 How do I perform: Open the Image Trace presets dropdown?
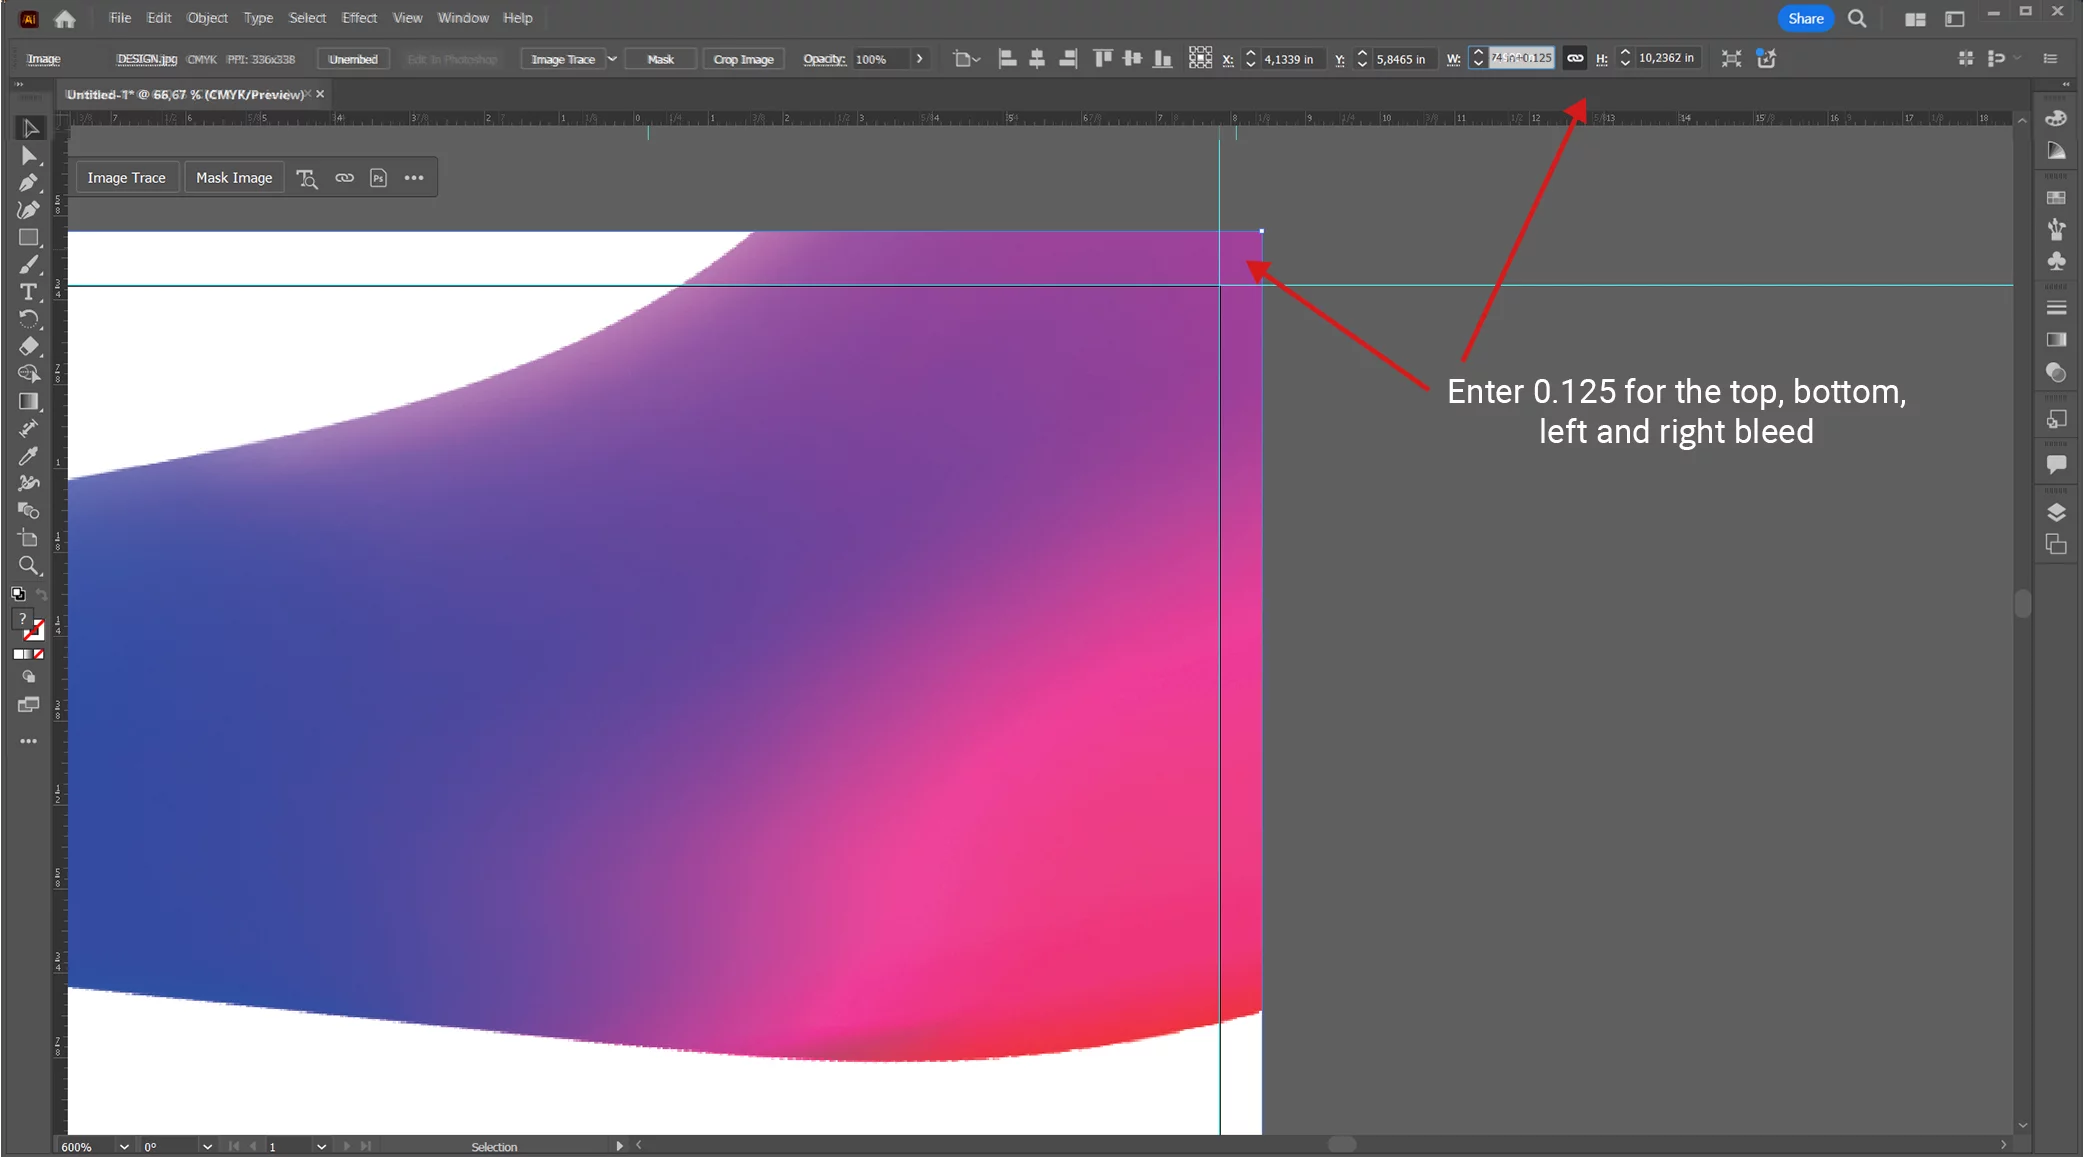(612, 59)
